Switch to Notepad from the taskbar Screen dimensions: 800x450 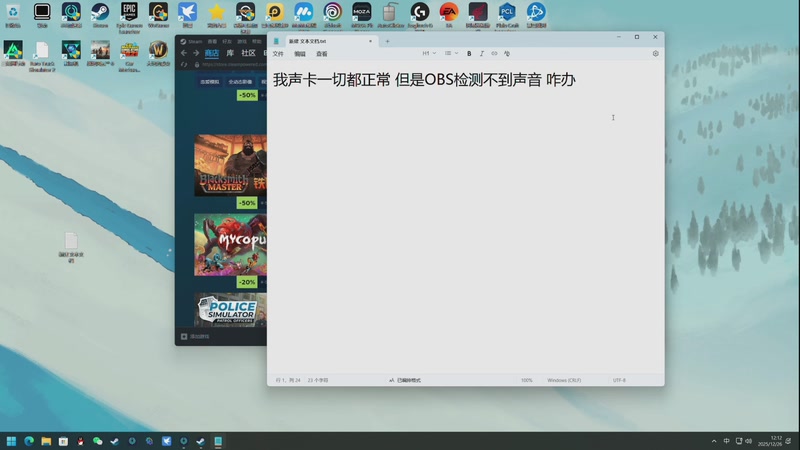[x=218, y=441]
